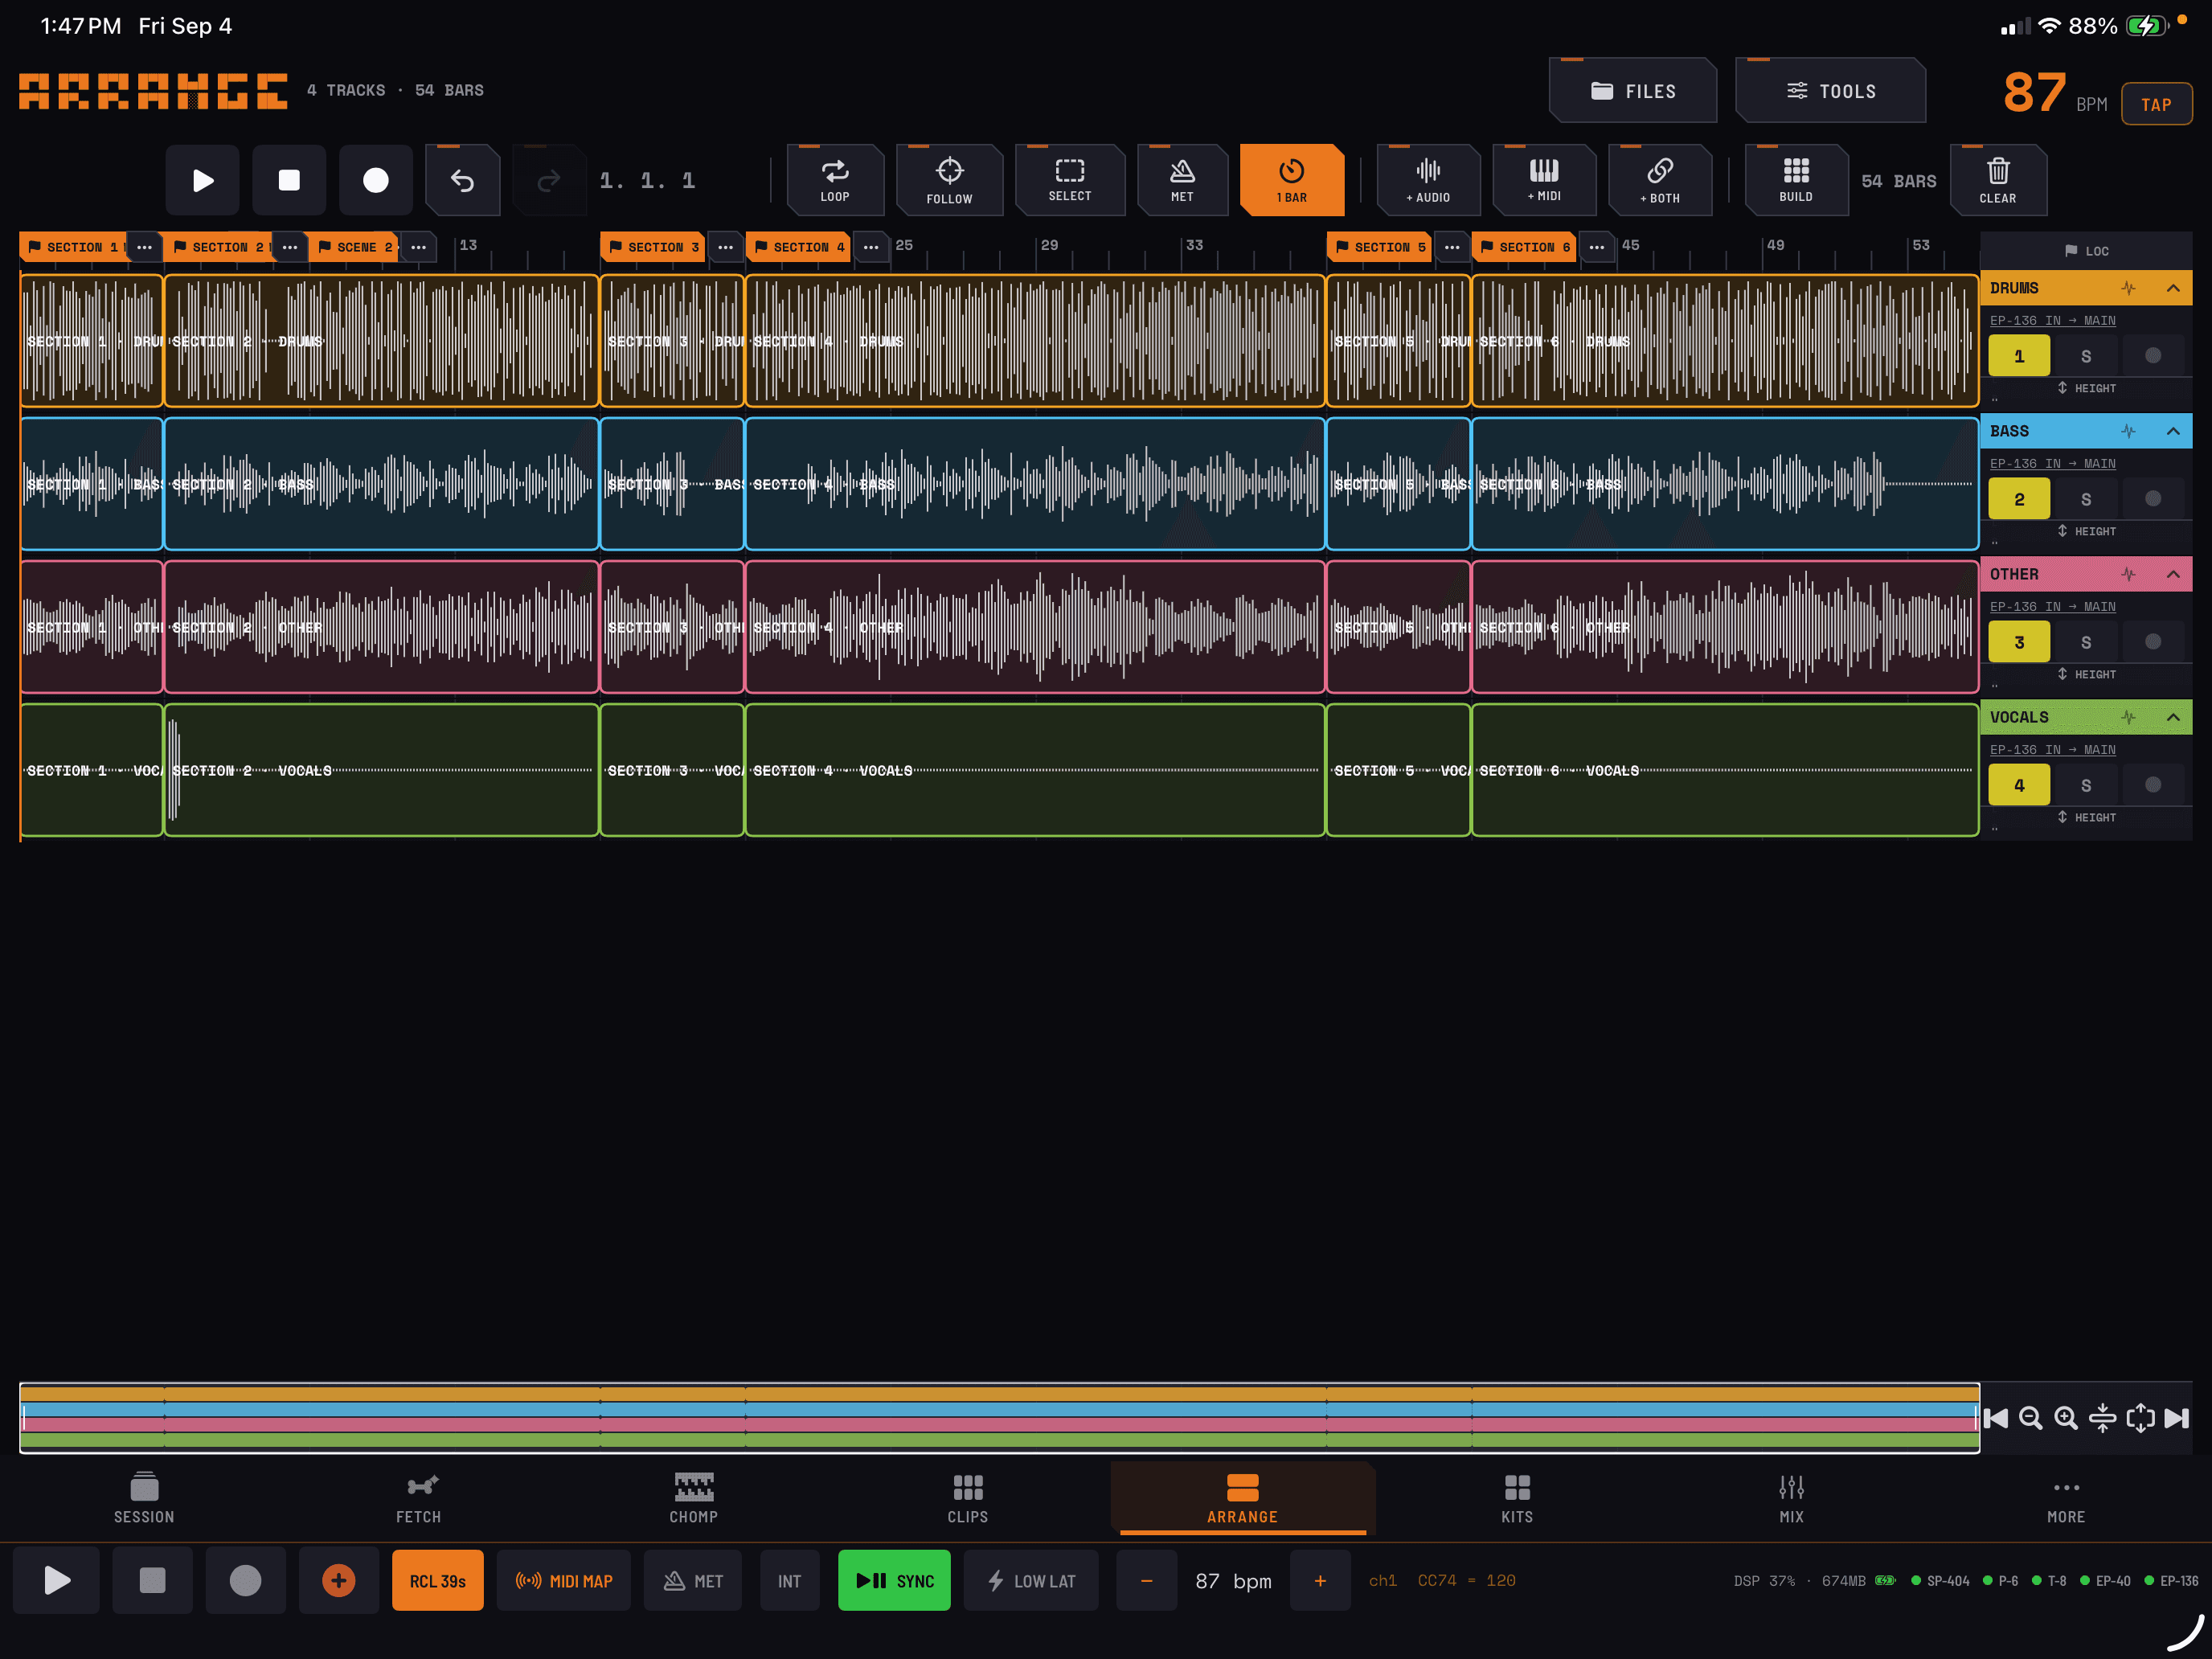Open Section 2 marker options menu
Viewport: 2212px width, 1659px height.
290,247
